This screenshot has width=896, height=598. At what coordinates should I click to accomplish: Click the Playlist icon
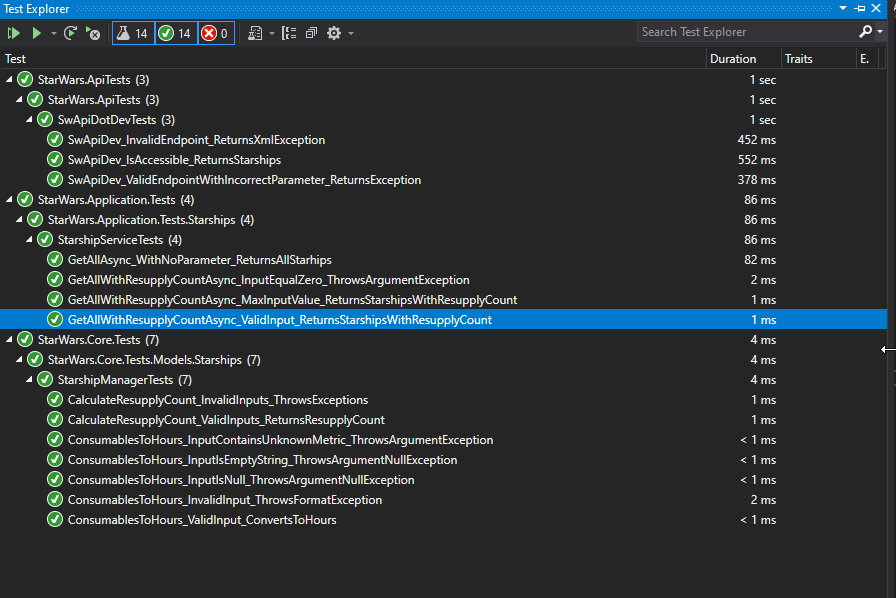coord(255,33)
